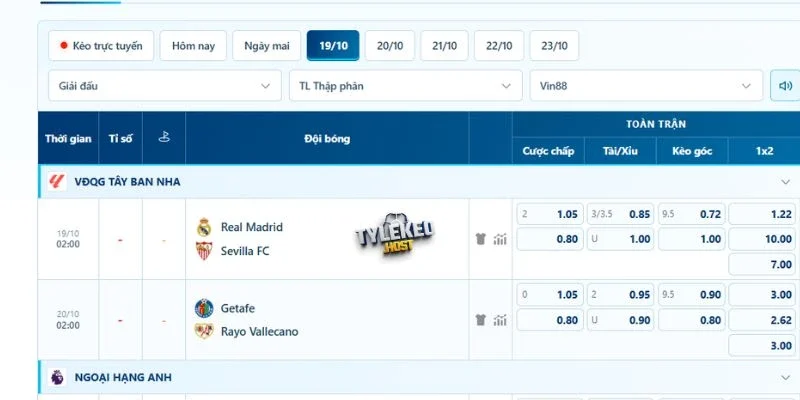Open the Vin88 bookmaker dropdown

(x=646, y=86)
